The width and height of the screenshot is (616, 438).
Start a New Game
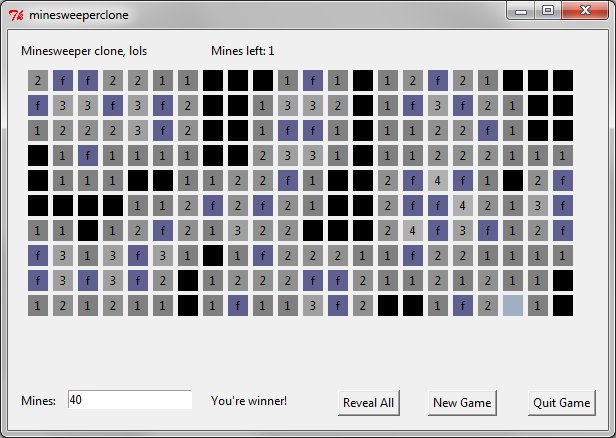tap(462, 403)
